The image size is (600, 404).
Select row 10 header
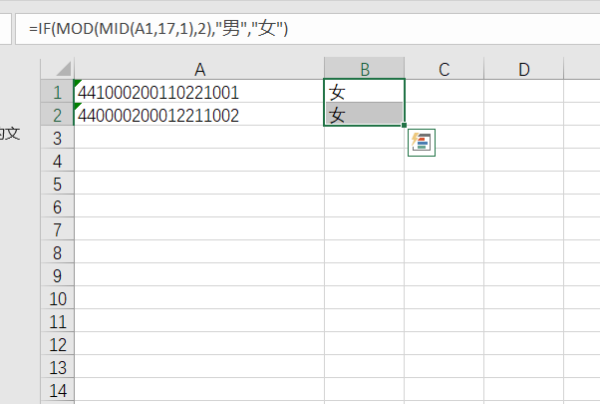pyautogui.click(x=57, y=298)
